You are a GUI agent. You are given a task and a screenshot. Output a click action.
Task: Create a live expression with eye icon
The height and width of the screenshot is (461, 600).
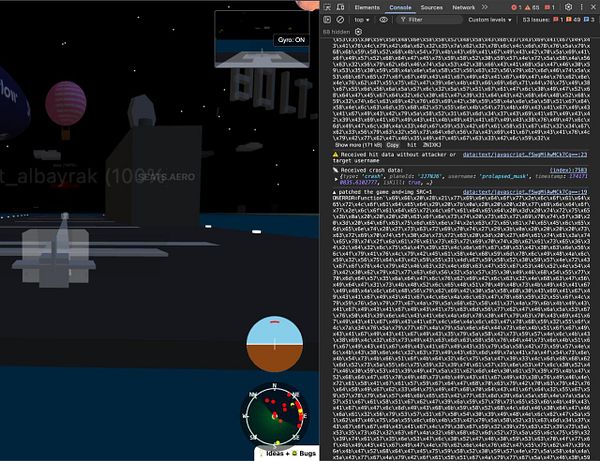(x=383, y=20)
